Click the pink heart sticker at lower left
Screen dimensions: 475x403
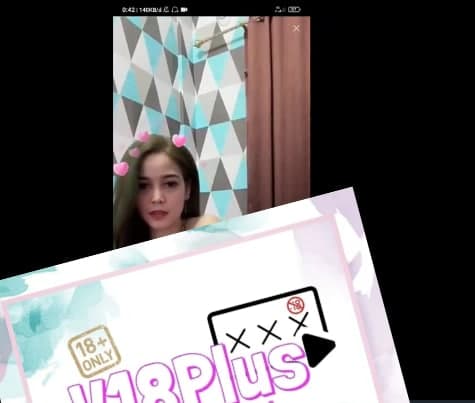121,169
